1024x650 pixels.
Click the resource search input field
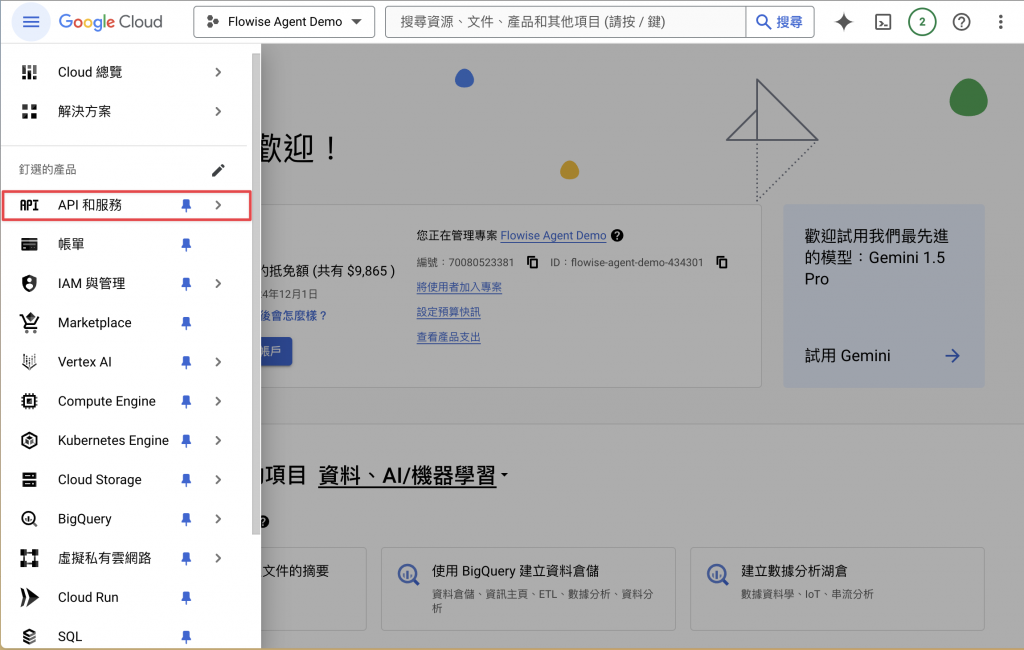[x=566, y=22]
